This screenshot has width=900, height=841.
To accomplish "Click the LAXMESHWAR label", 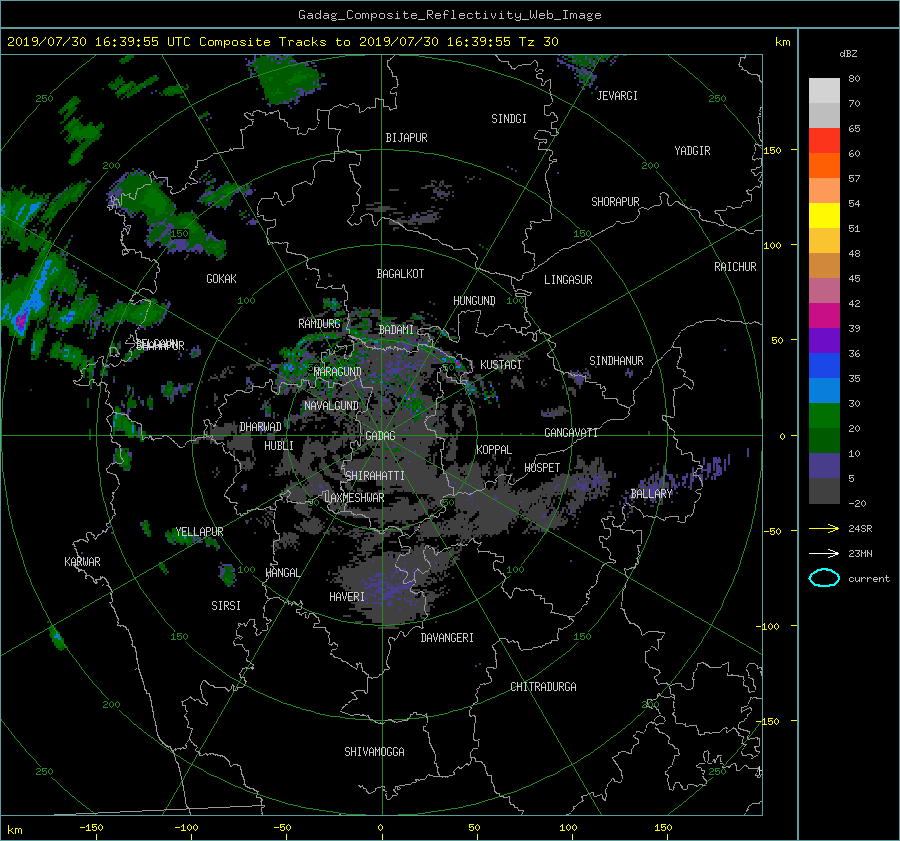I will (x=354, y=498).
